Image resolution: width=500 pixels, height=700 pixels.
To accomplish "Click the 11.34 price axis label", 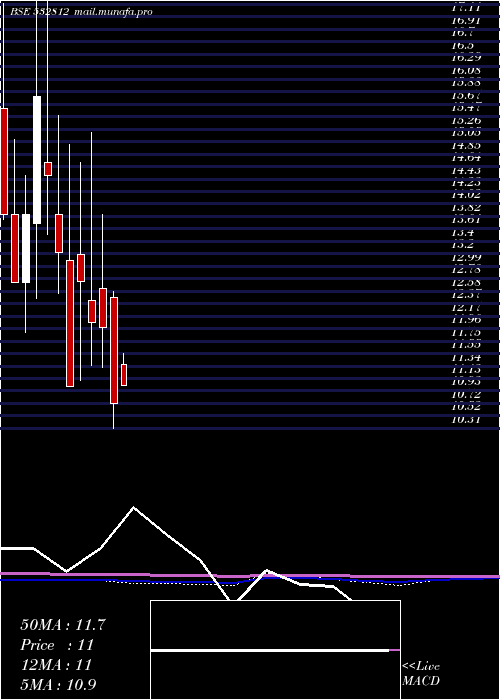I will click(x=466, y=357).
